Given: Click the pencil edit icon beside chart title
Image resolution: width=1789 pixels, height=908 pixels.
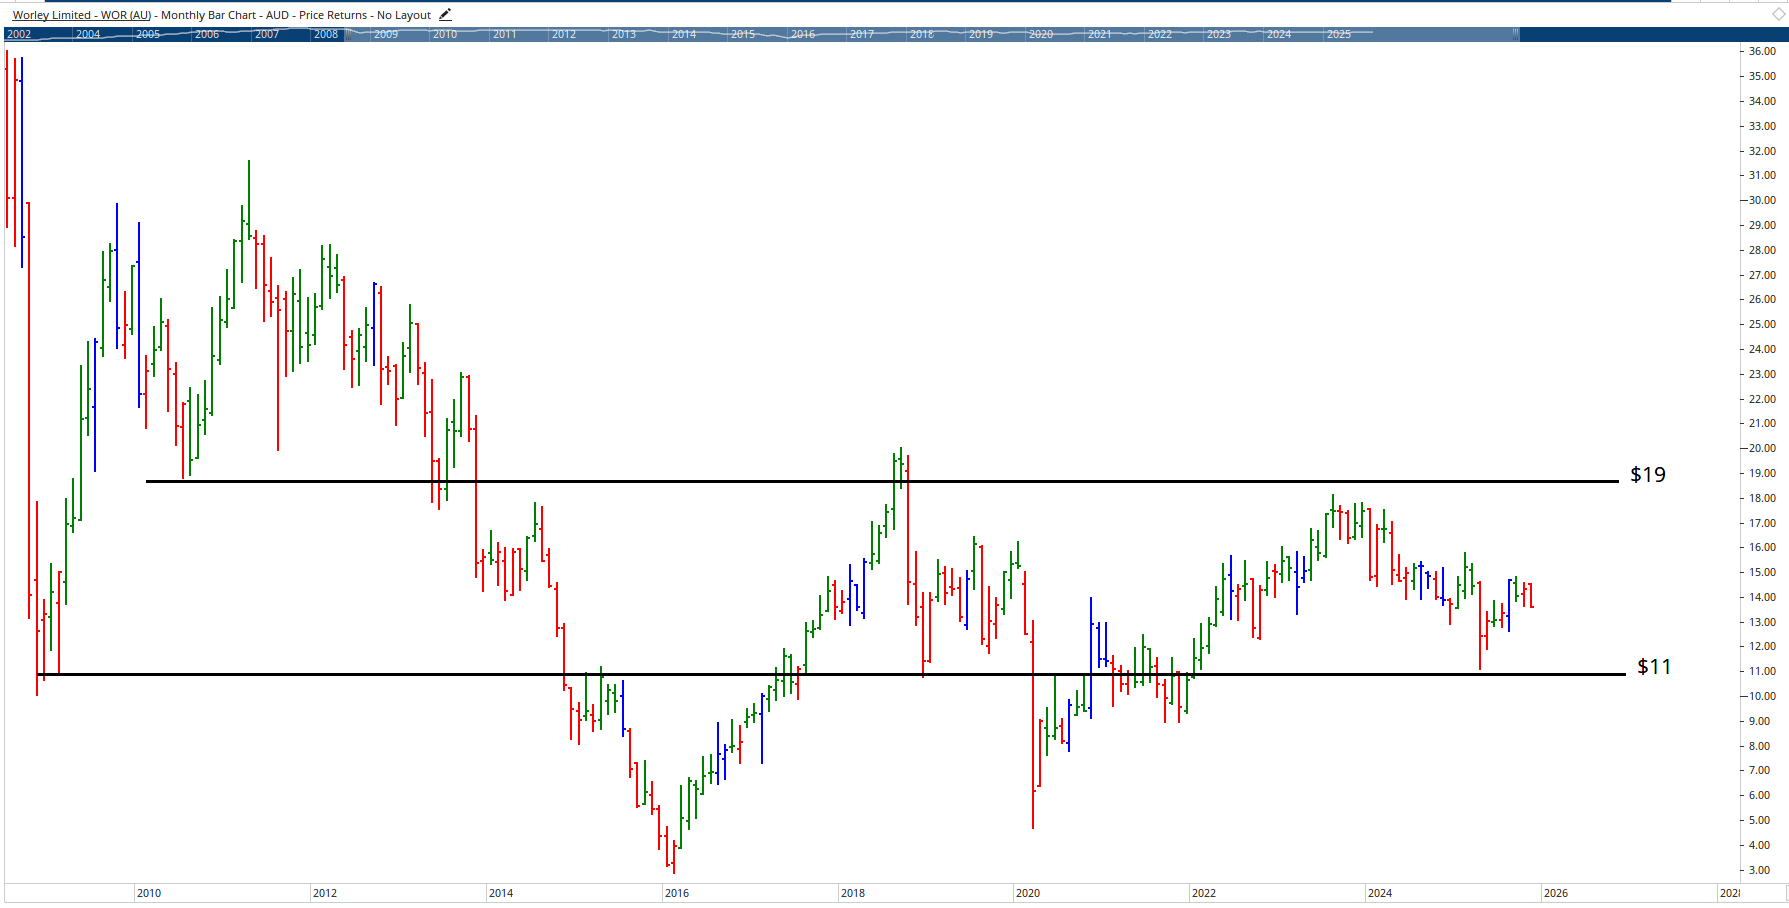Looking at the screenshot, I should pyautogui.click(x=444, y=14).
